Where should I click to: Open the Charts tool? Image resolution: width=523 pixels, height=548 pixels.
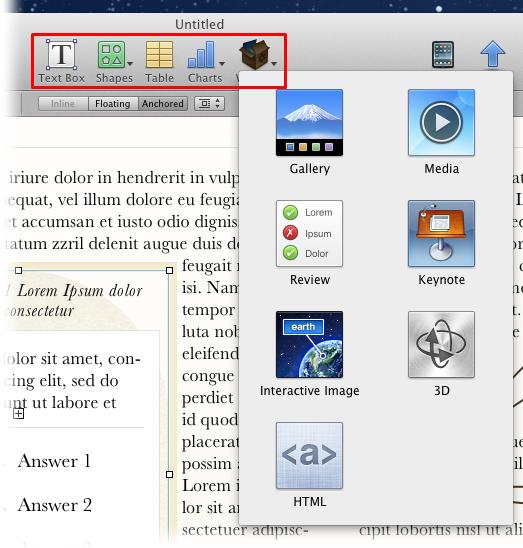coord(201,55)
